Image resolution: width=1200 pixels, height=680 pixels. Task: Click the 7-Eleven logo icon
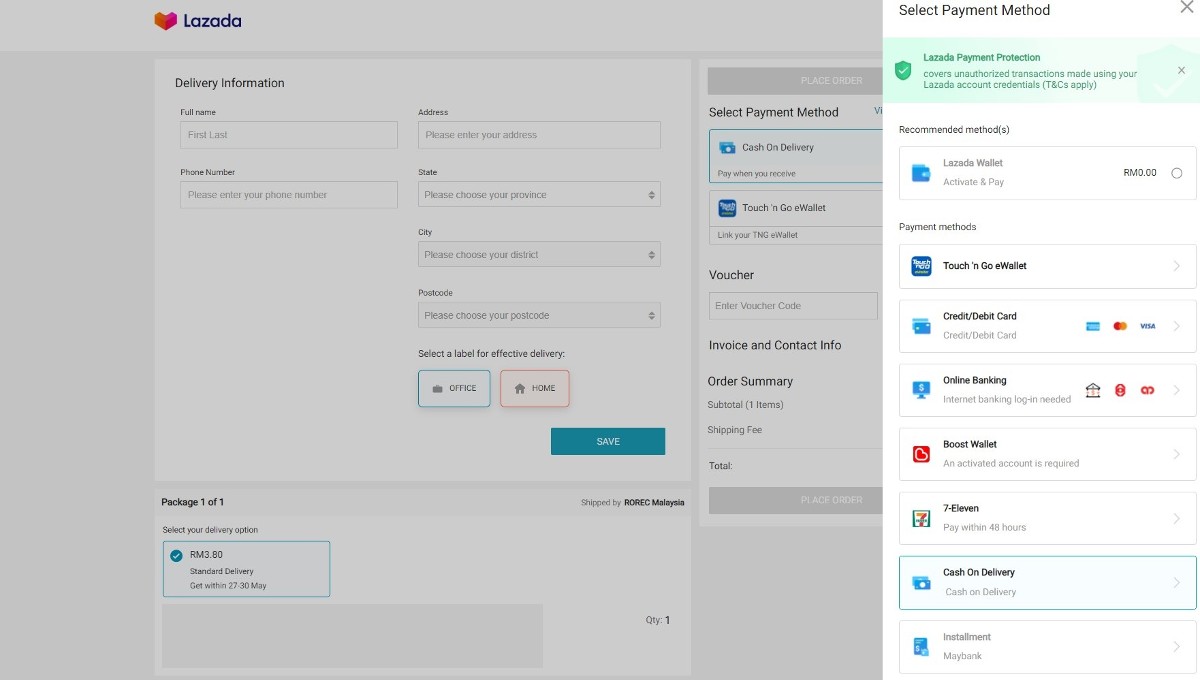pyautogui.click(x=921, y=518)
